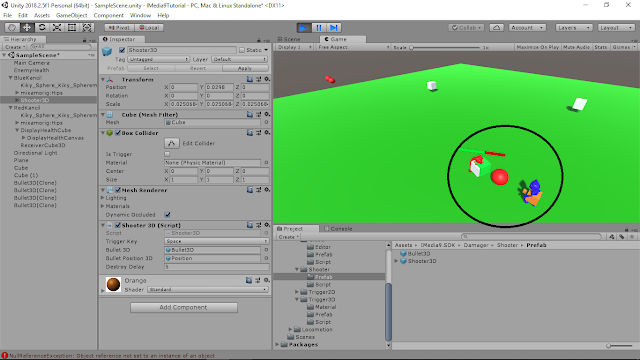
Task: Search by label icon in Project panel
Action: 622,237
